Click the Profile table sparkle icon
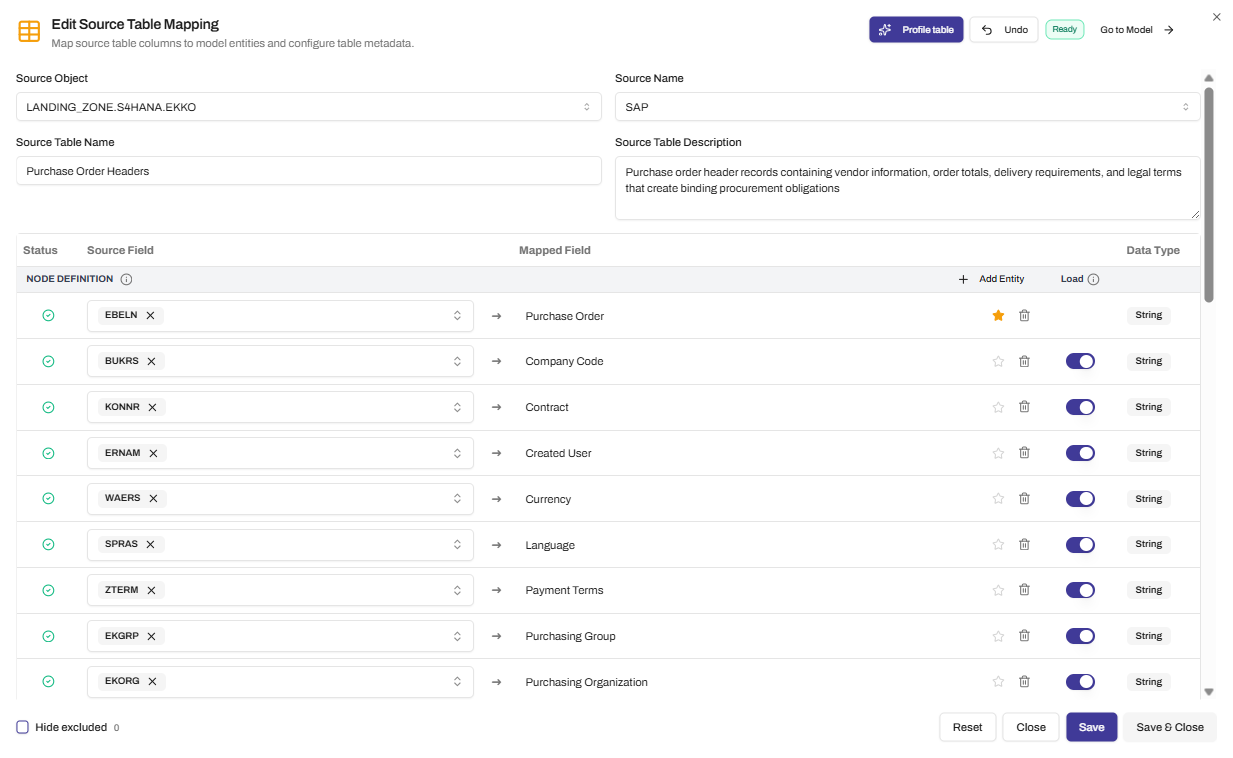Screen dimensions: 1233x758 (884, 29)
